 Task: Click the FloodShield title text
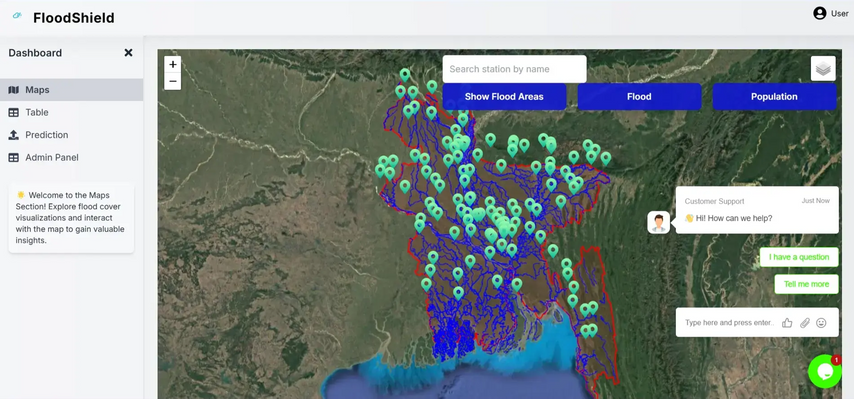tap(74, 18)
